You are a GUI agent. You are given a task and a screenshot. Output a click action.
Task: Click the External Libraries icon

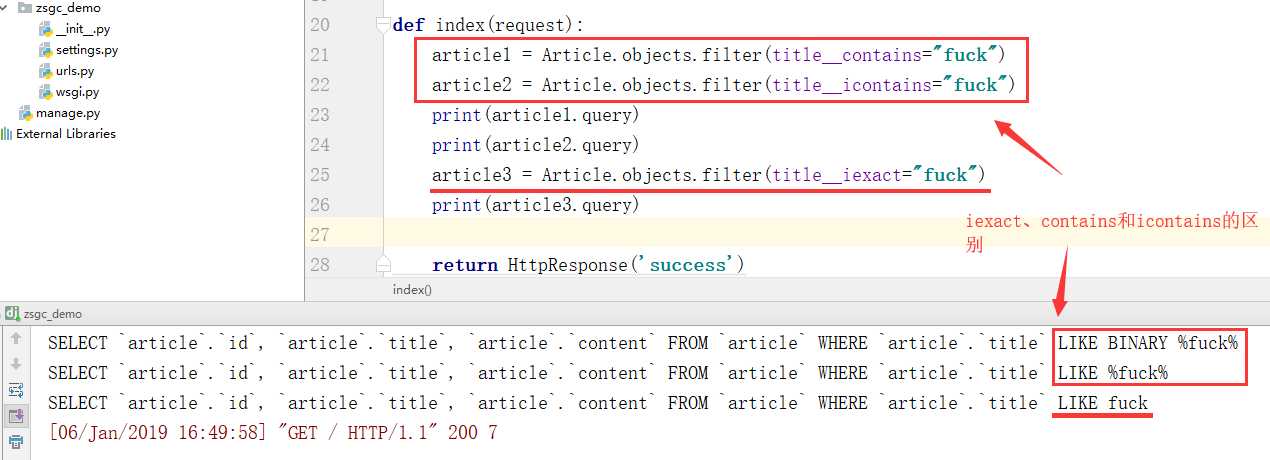pyautogui.click(x=7, y=134)
